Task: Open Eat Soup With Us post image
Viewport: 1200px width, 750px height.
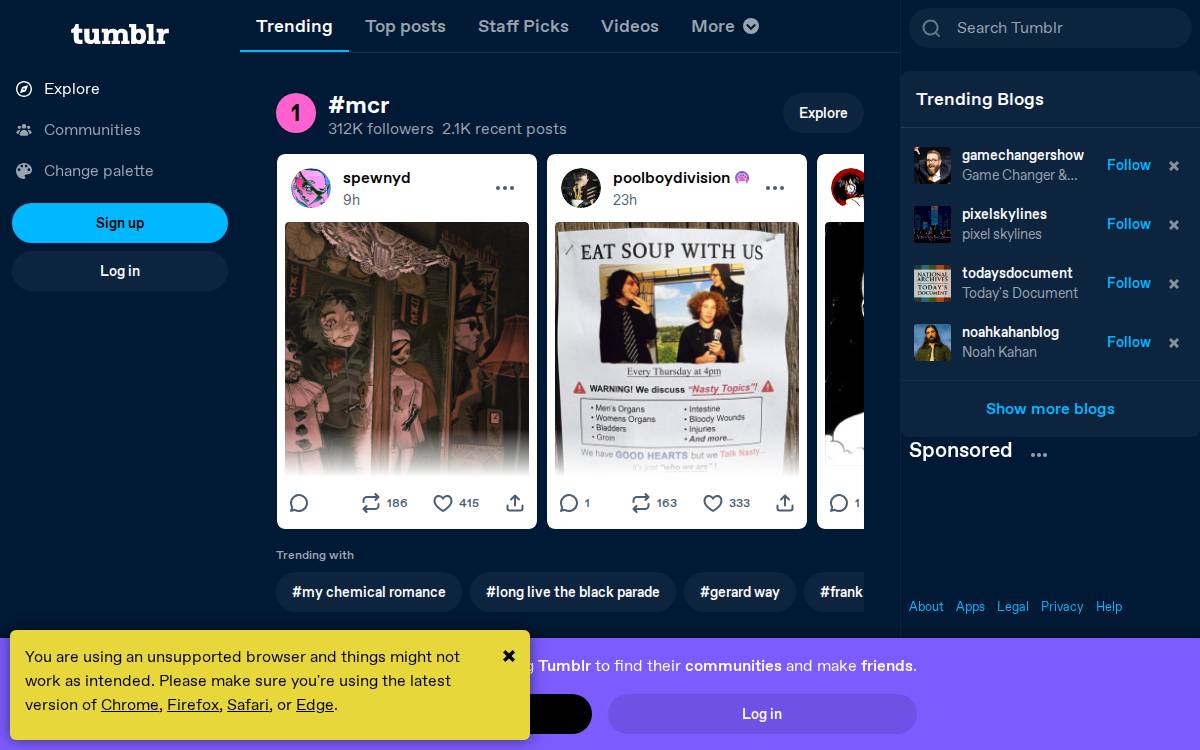Action: coord(677,350)
